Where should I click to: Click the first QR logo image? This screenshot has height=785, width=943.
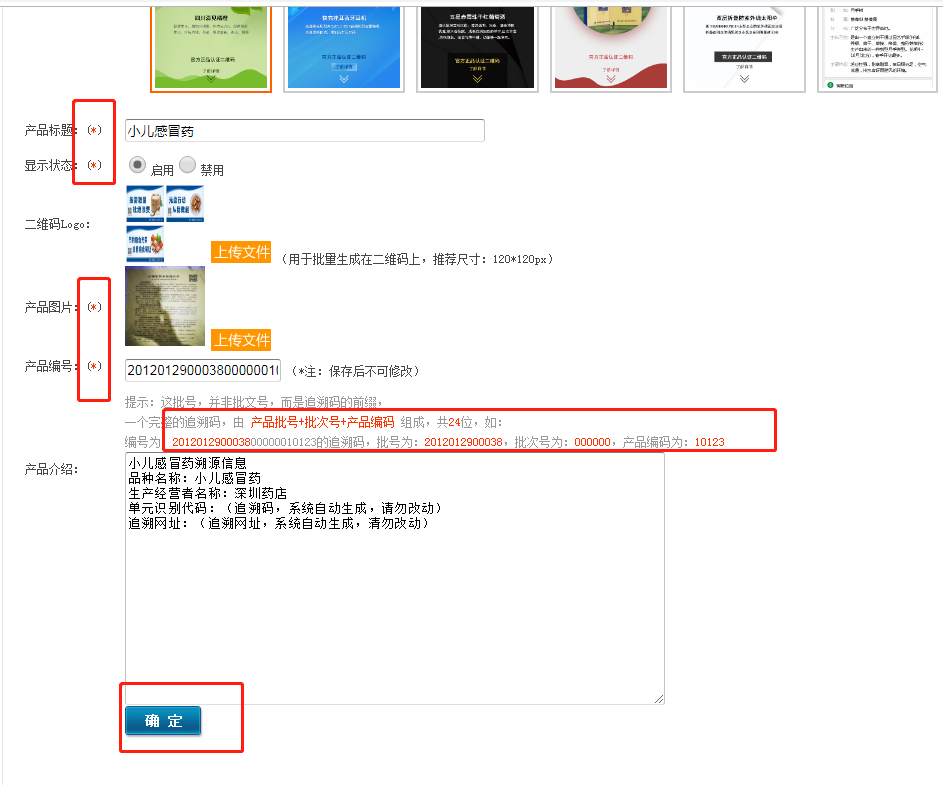144,204
